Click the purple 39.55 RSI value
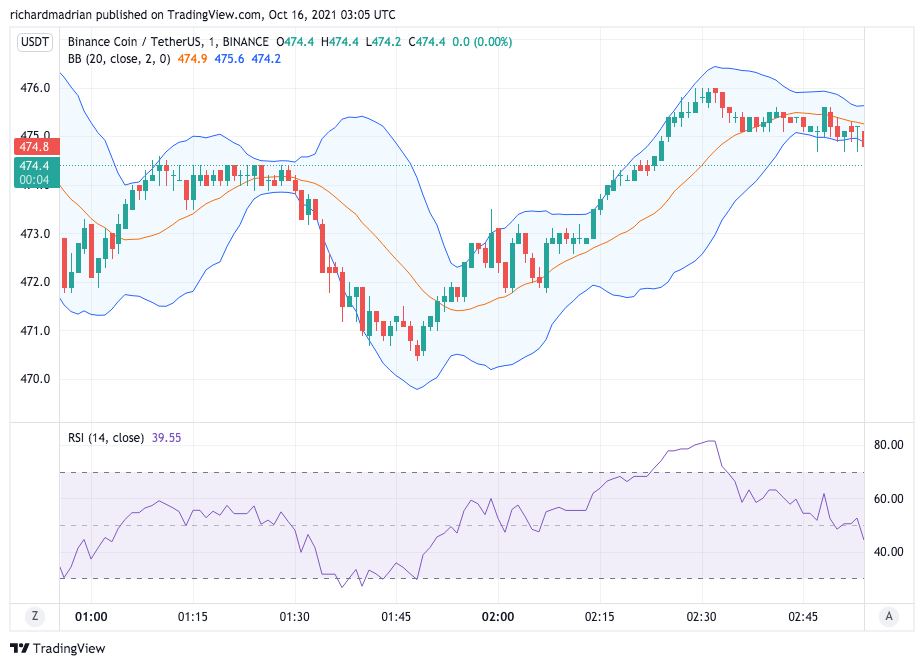 click(x=167, y=437)
